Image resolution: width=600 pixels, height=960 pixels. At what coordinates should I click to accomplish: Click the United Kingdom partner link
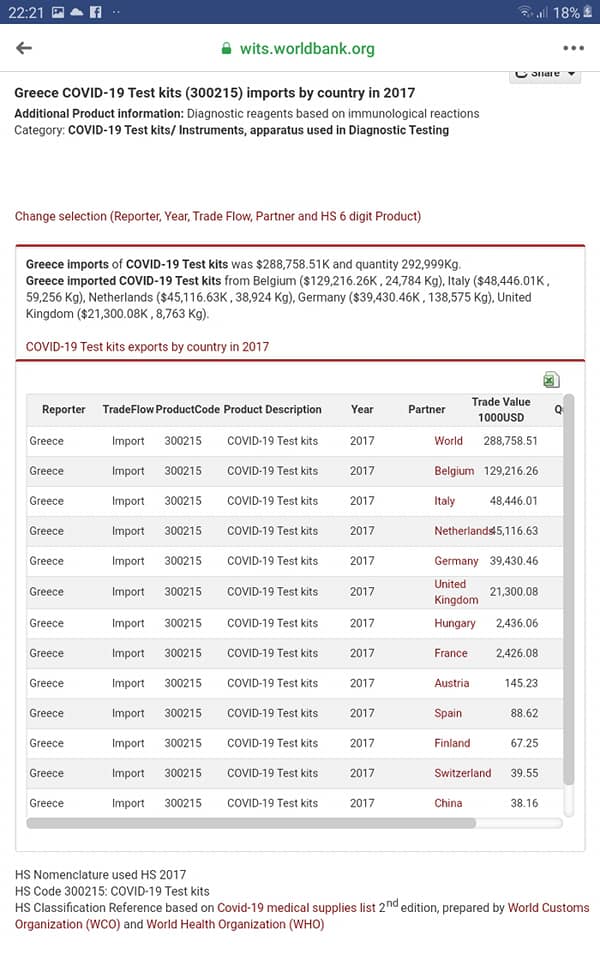click(456, 592)
